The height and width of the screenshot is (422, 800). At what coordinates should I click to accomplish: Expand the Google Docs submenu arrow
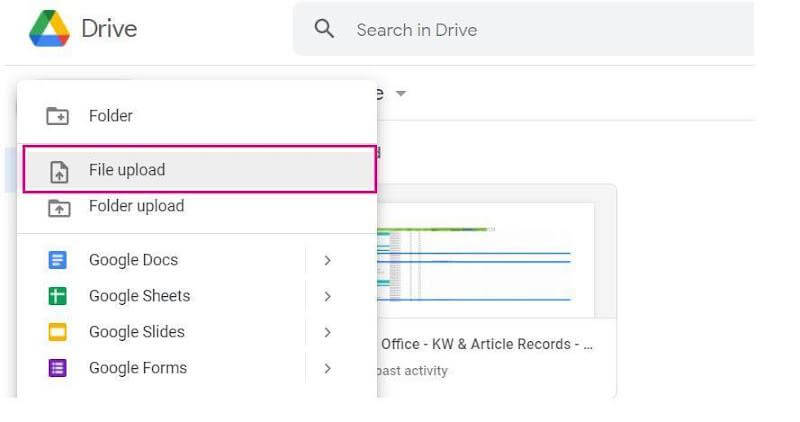327,260
